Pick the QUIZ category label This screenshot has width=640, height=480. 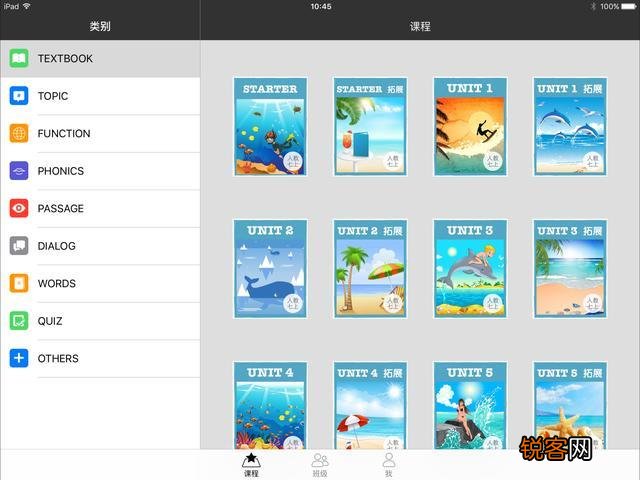pyautogui.click(x=50, y=321)
